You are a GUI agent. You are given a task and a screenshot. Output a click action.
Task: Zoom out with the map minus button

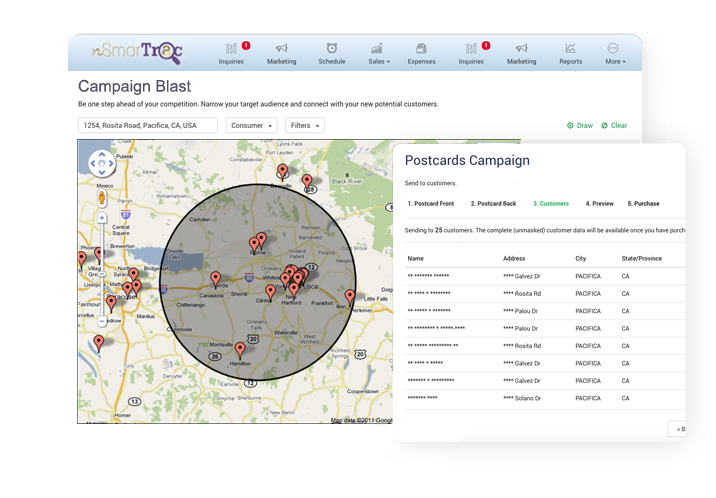coord(102,321)
